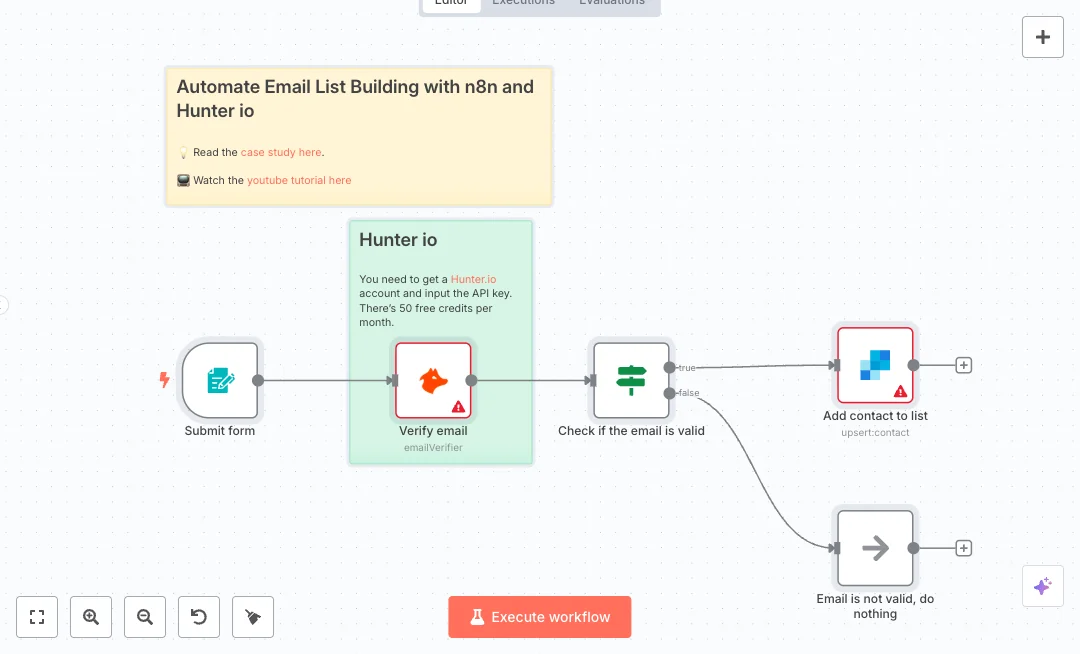Zoom in on the canvas

pos(91,617)
